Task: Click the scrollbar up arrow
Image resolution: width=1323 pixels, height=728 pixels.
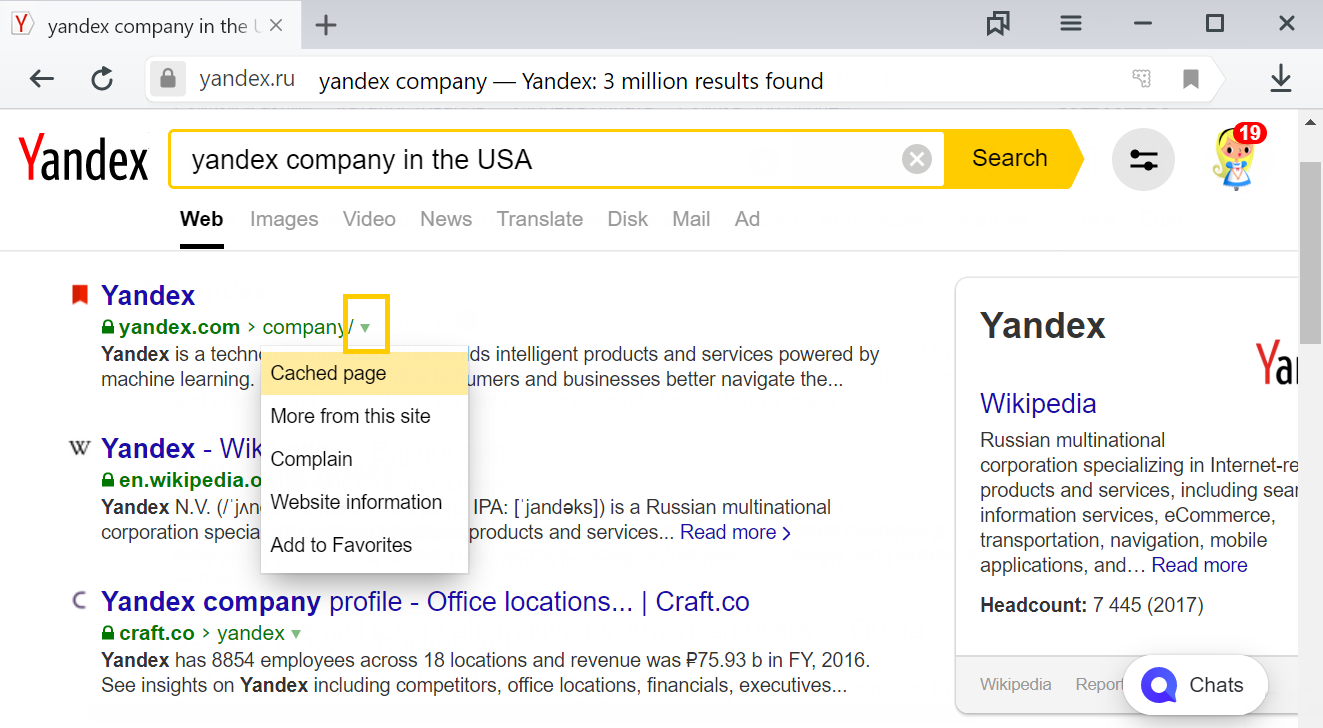Action: pos(1310,121)
